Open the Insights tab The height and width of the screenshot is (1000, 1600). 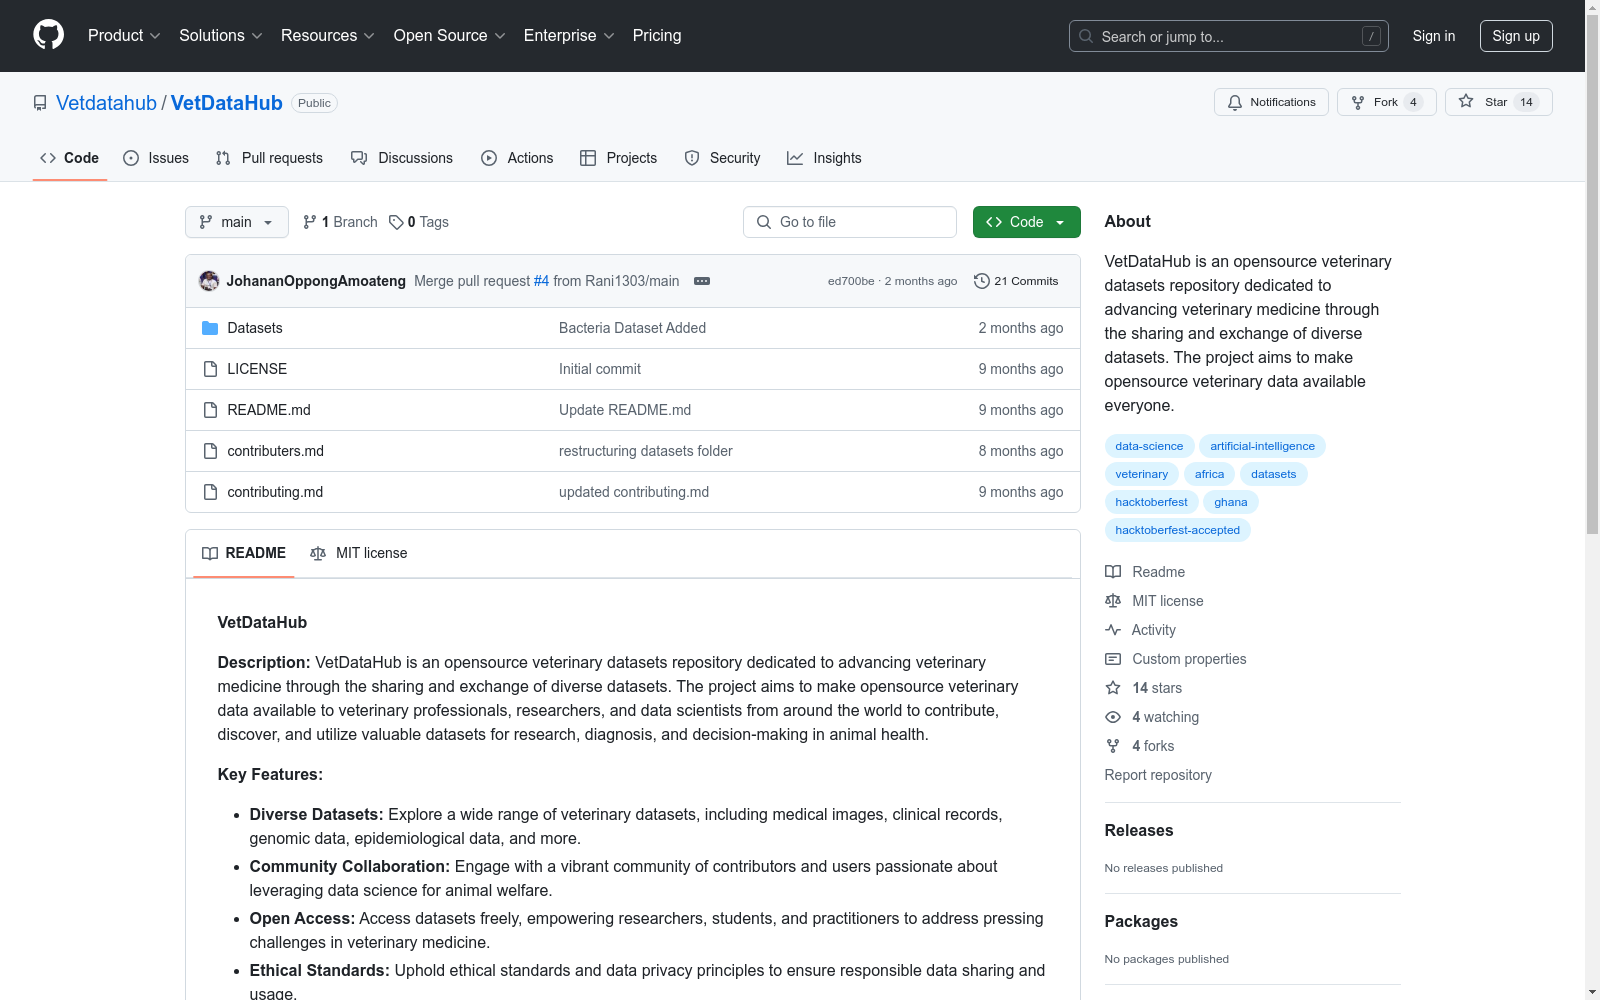824,158
